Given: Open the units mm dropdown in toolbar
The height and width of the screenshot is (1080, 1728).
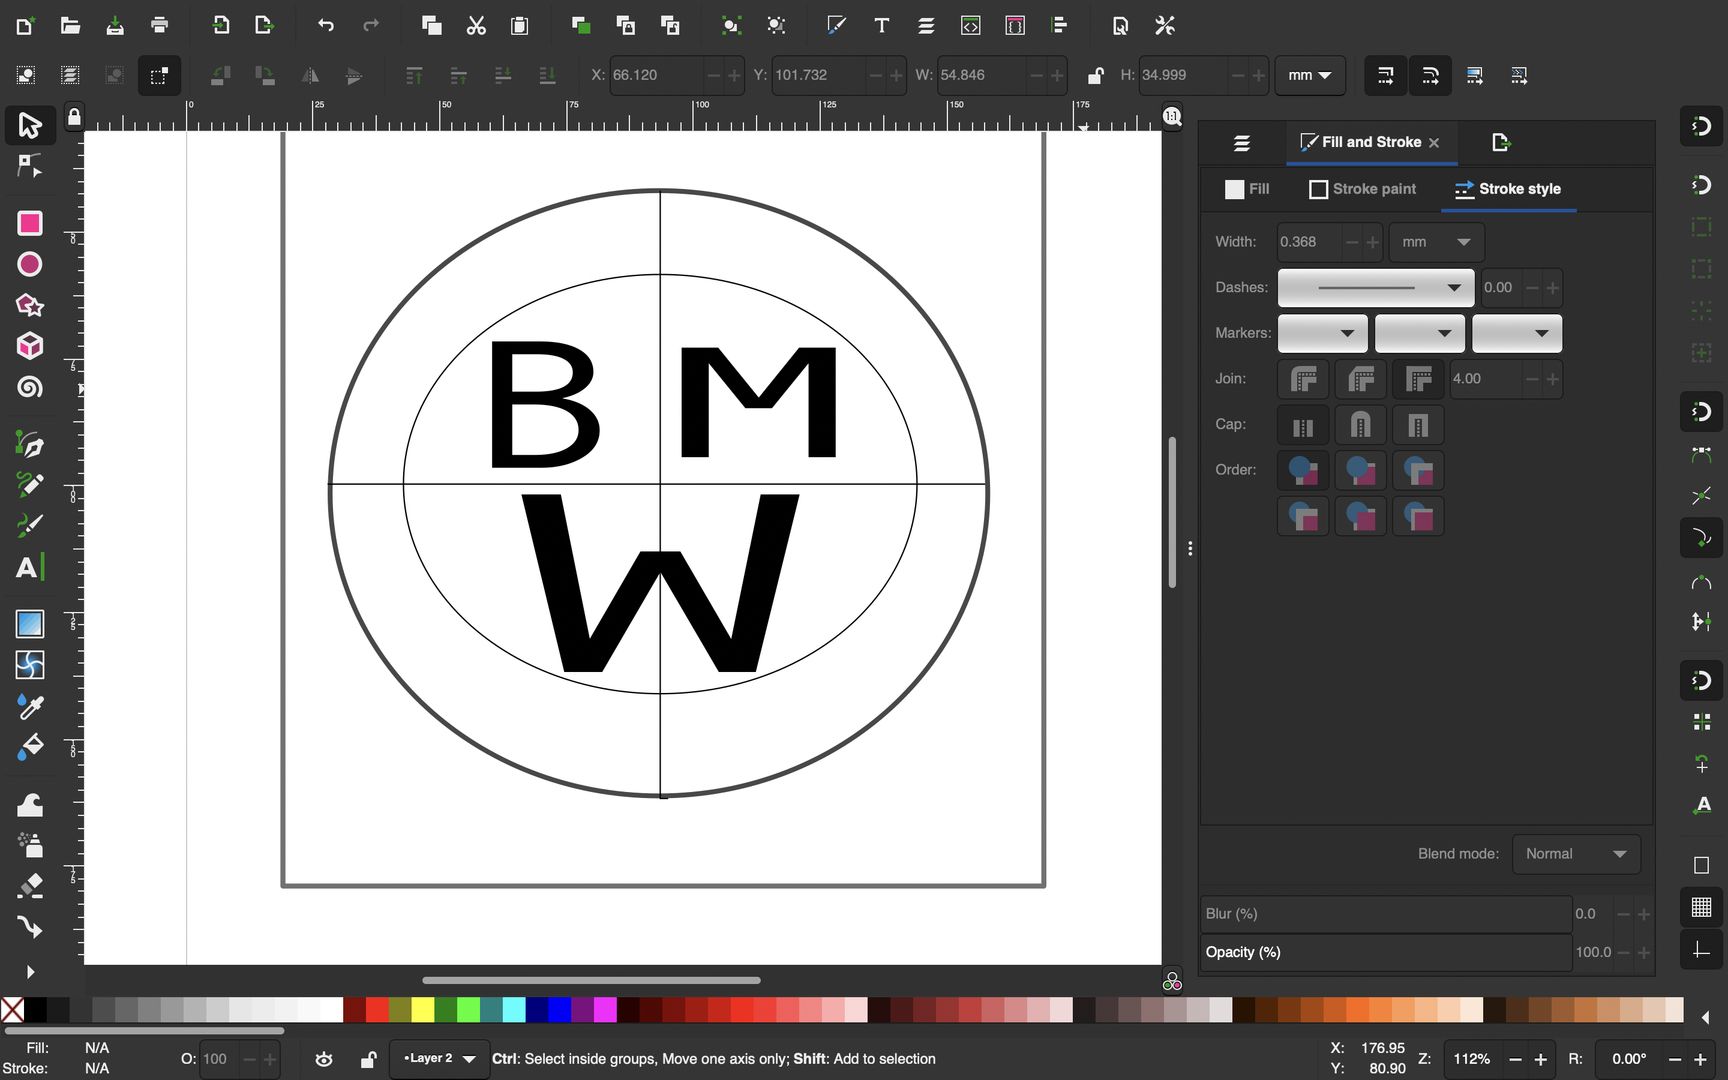Looking at the screenshot, I should point(1310,75).
